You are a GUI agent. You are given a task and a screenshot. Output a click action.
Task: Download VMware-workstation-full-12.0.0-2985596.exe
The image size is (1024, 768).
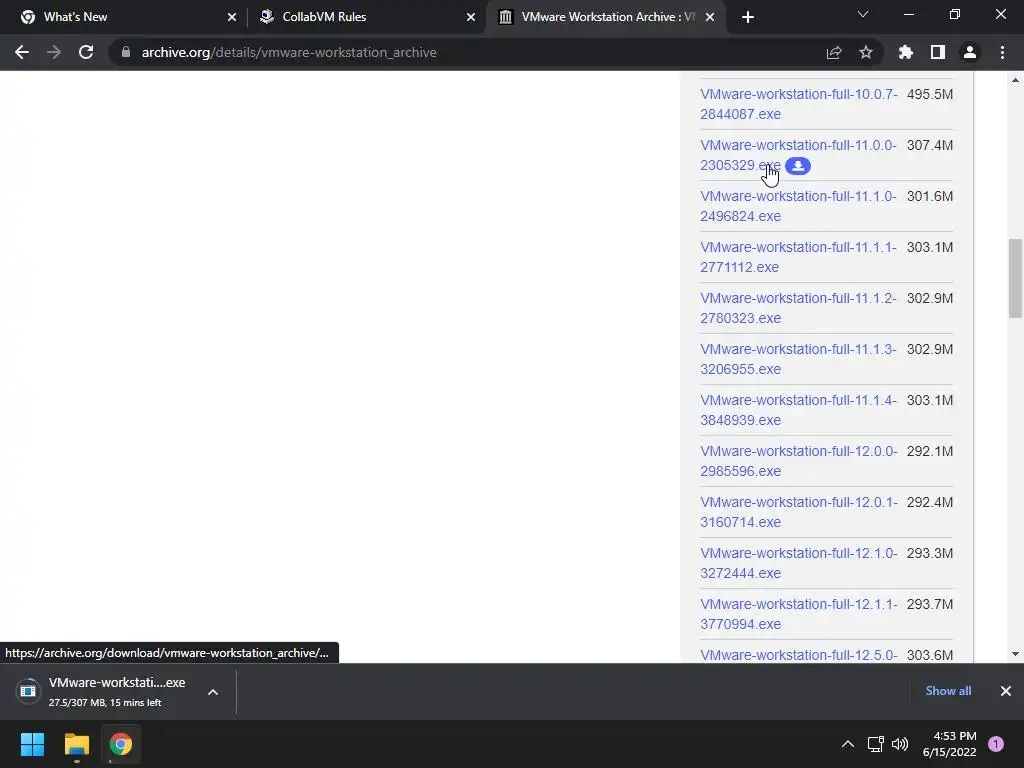click(x=799, y=460)
